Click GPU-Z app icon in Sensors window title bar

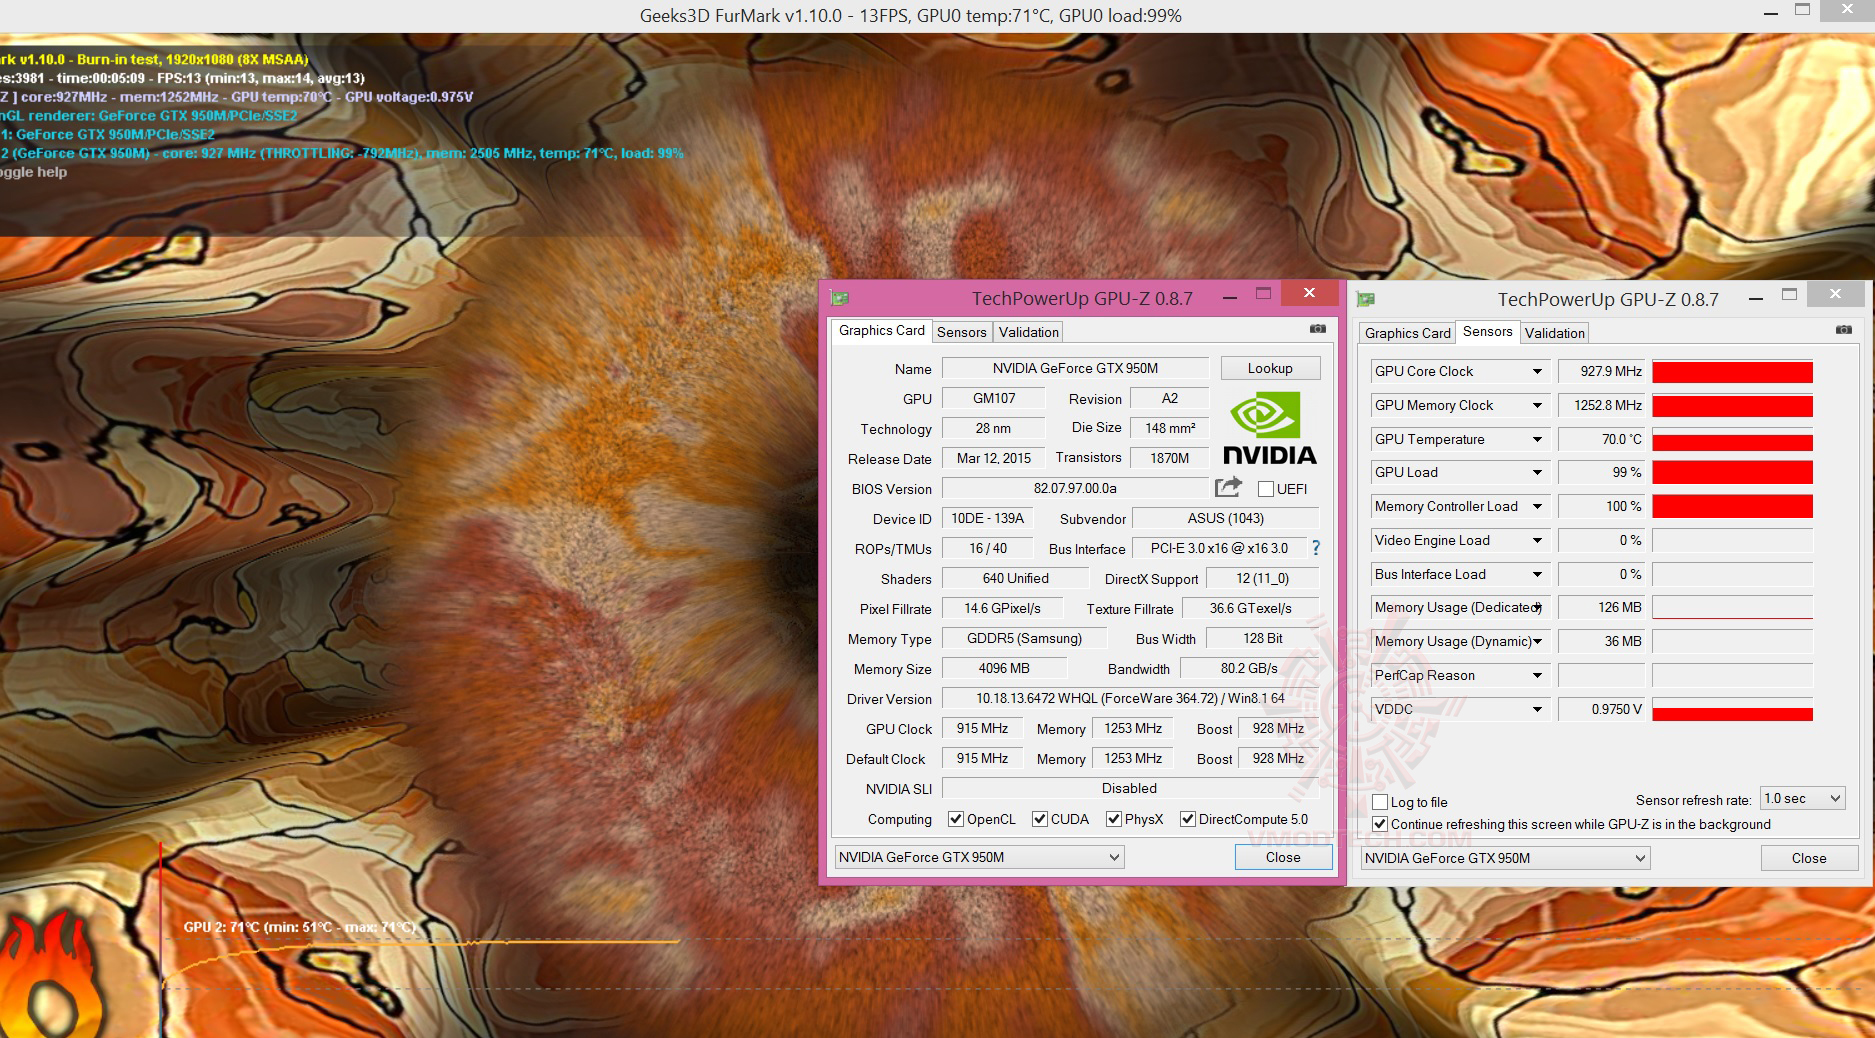click(1365, 299)
